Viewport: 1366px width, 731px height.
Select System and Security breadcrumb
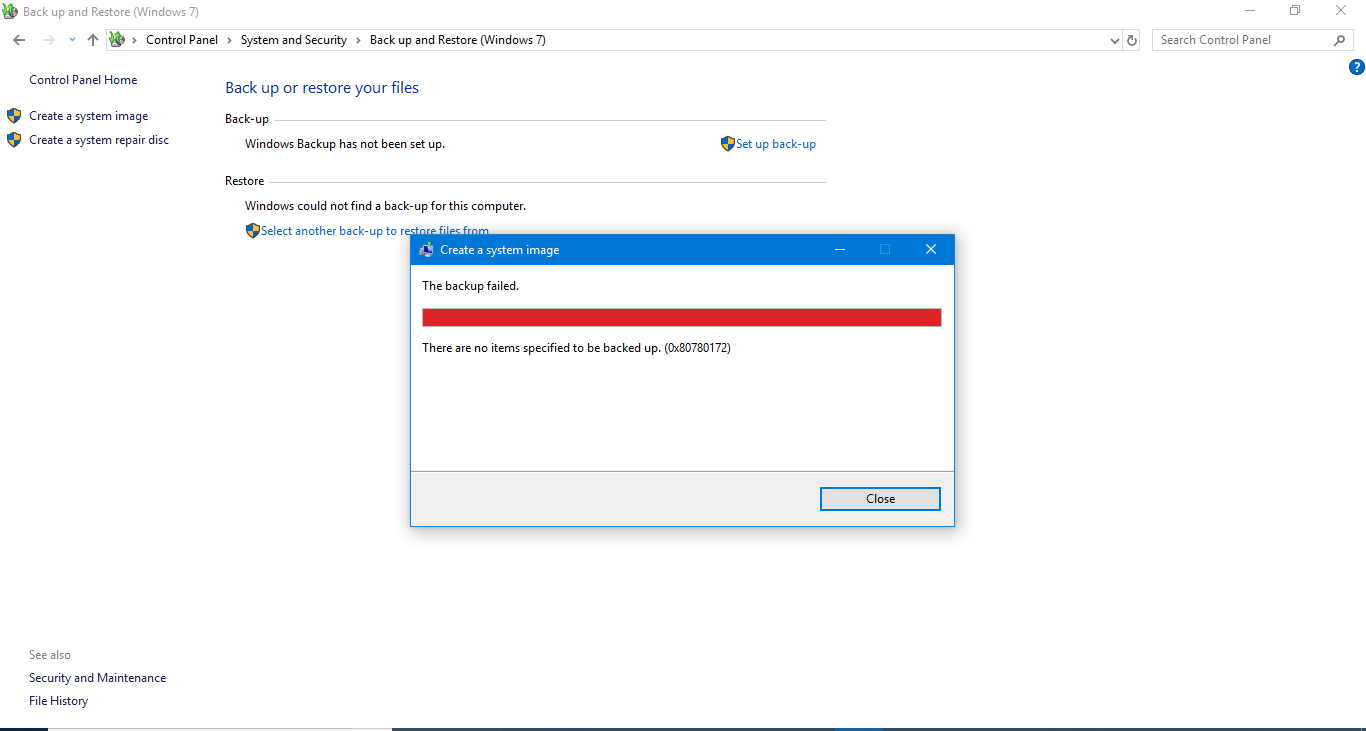[x=294, y=40]
